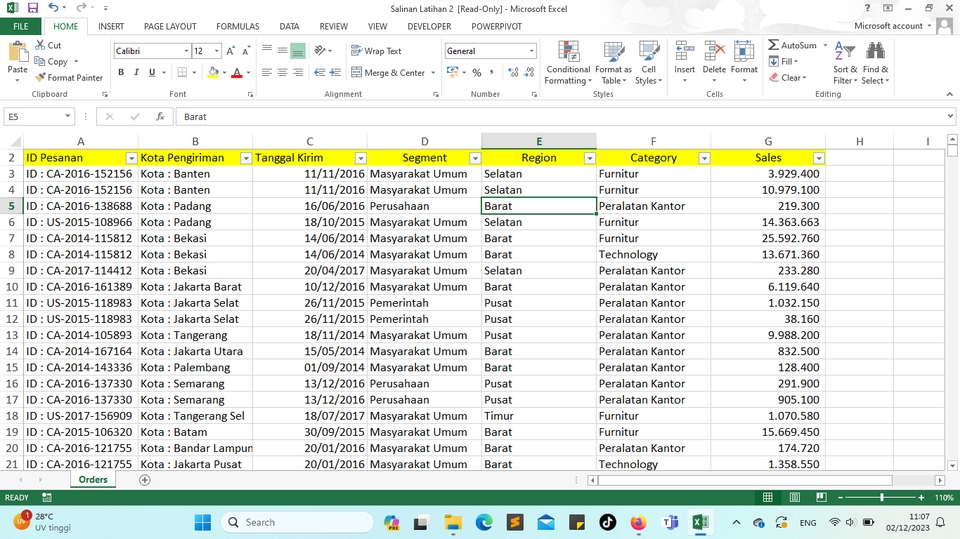960x539 pixels.
Task: Apply percent style formatting
Action: pyautogui.click(x=477, y=72)
